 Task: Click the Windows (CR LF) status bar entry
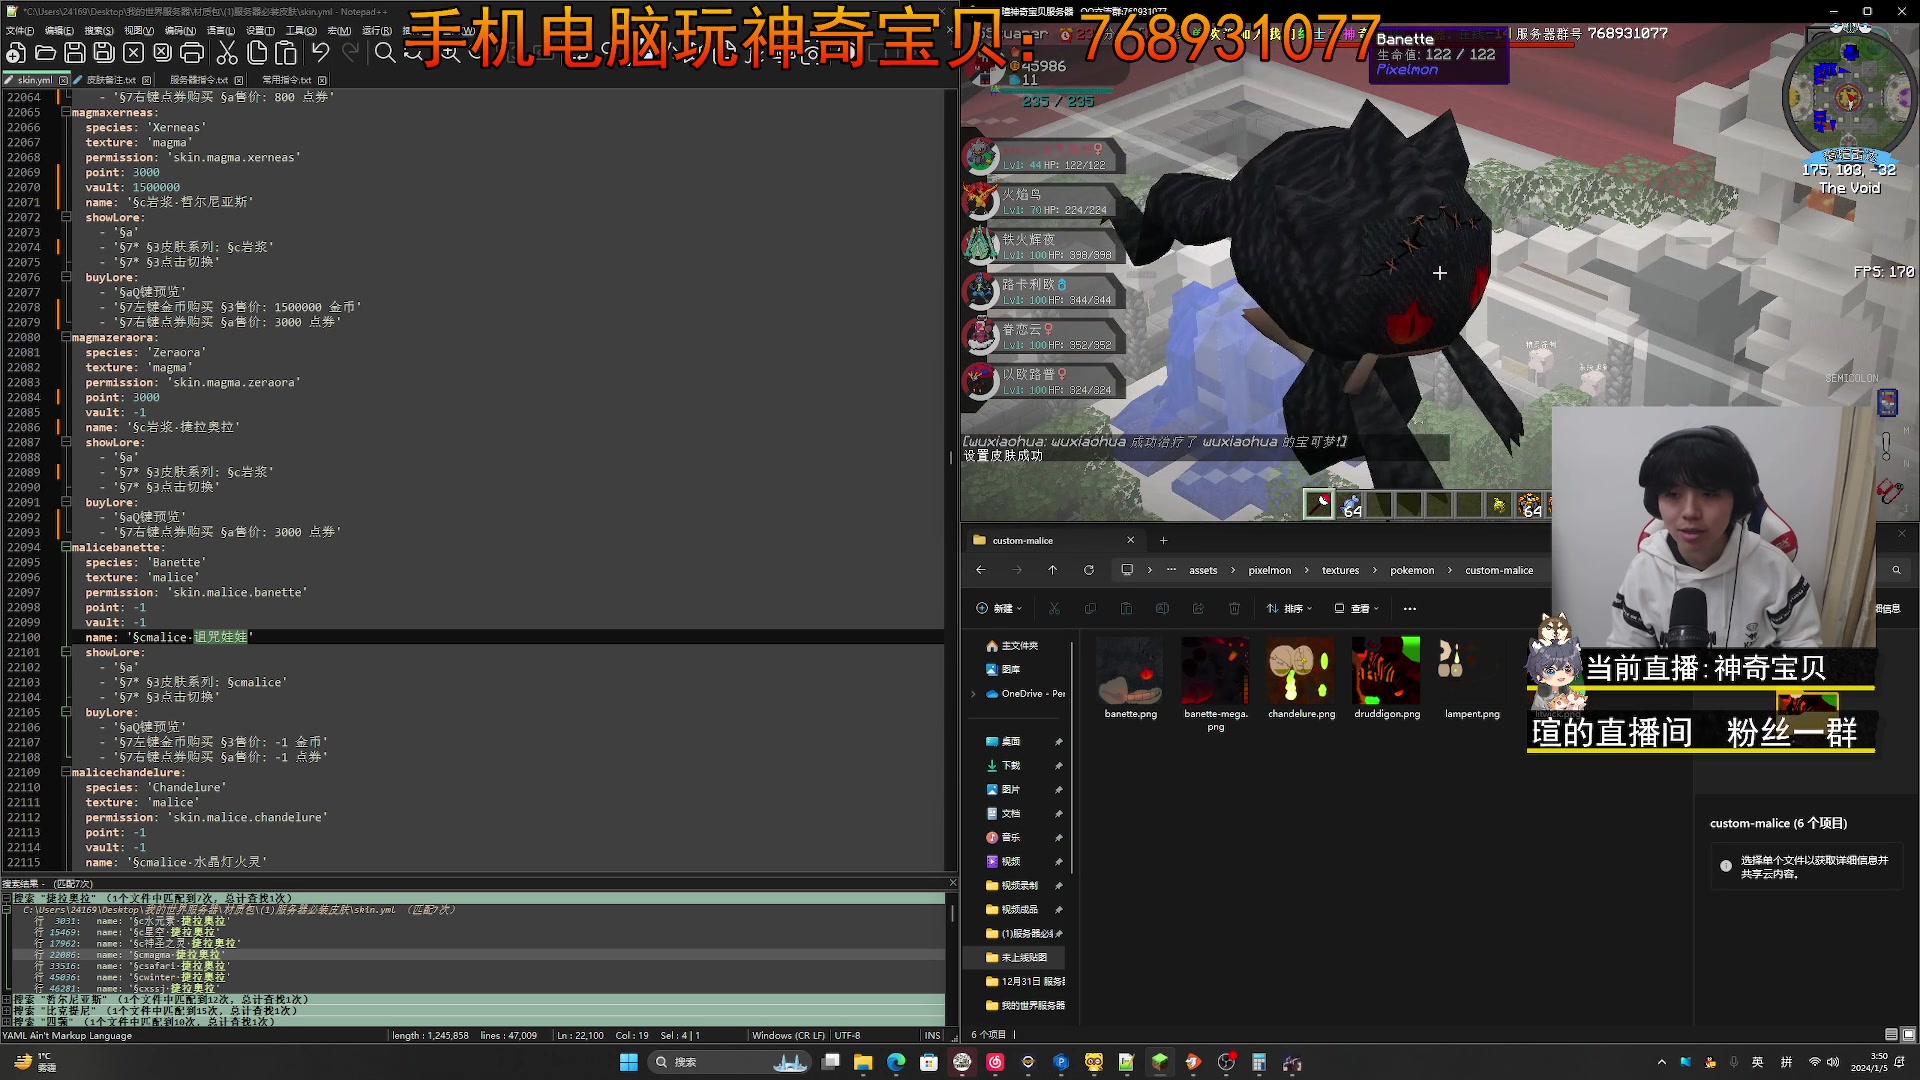pyautogui.click(x=788, y=1036)
